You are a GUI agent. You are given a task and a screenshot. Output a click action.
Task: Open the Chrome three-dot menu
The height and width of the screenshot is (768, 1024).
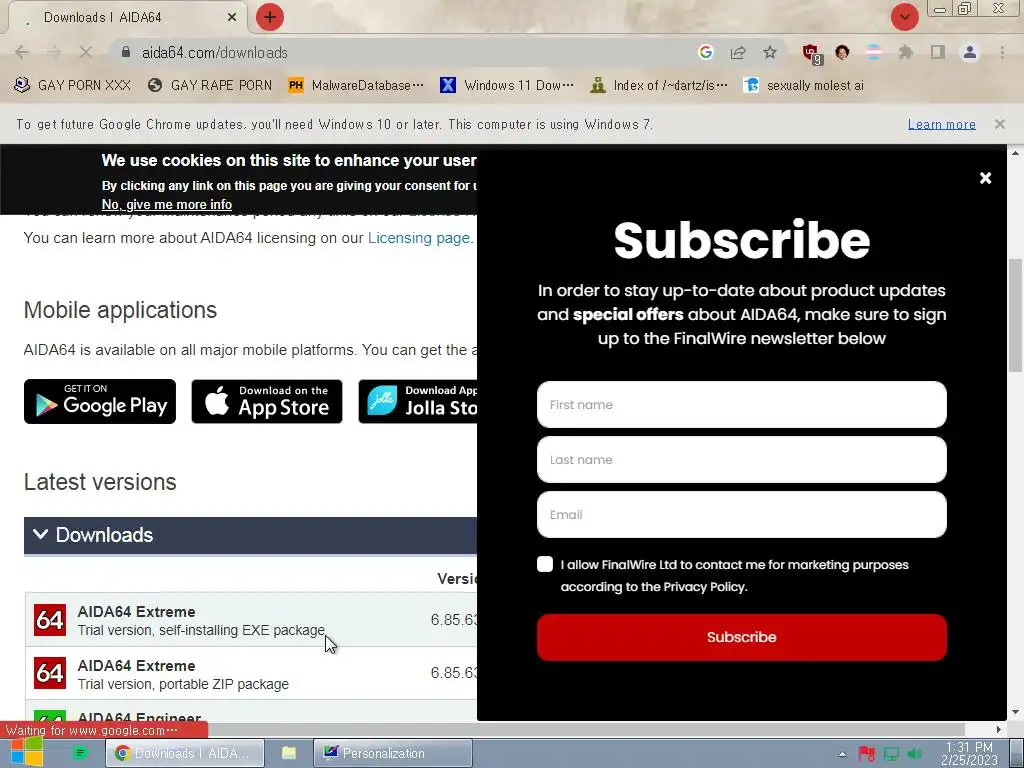coord(1002,52)
